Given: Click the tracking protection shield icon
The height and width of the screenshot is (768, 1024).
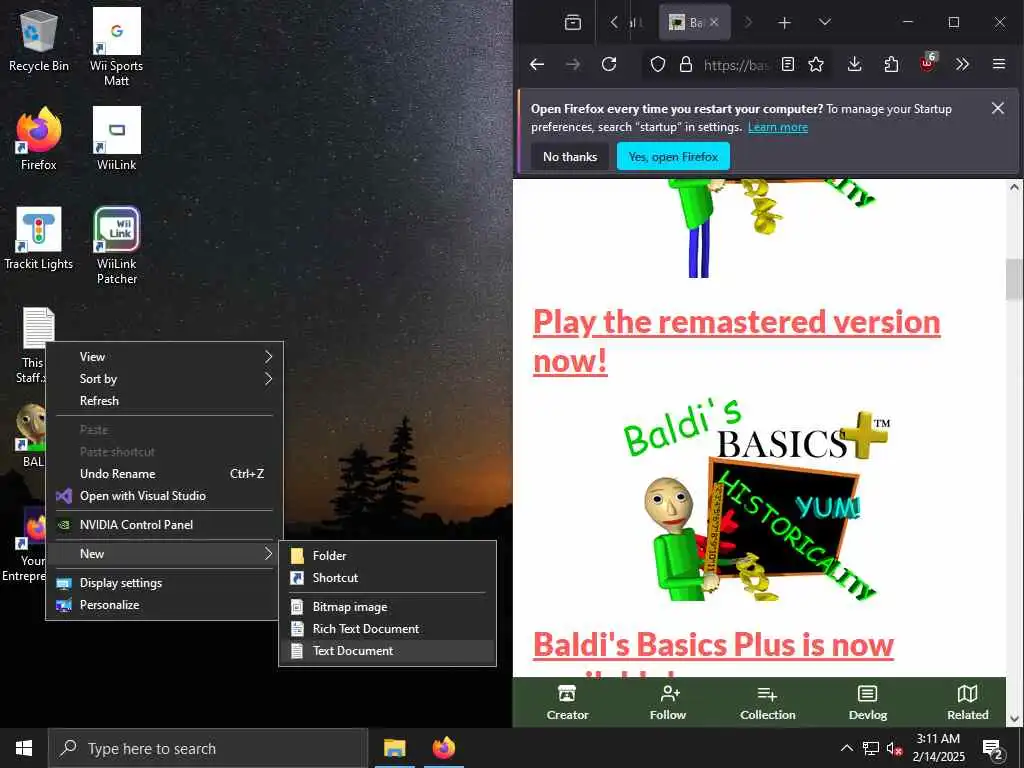Looking at the screenshot, I should [658, 64].
